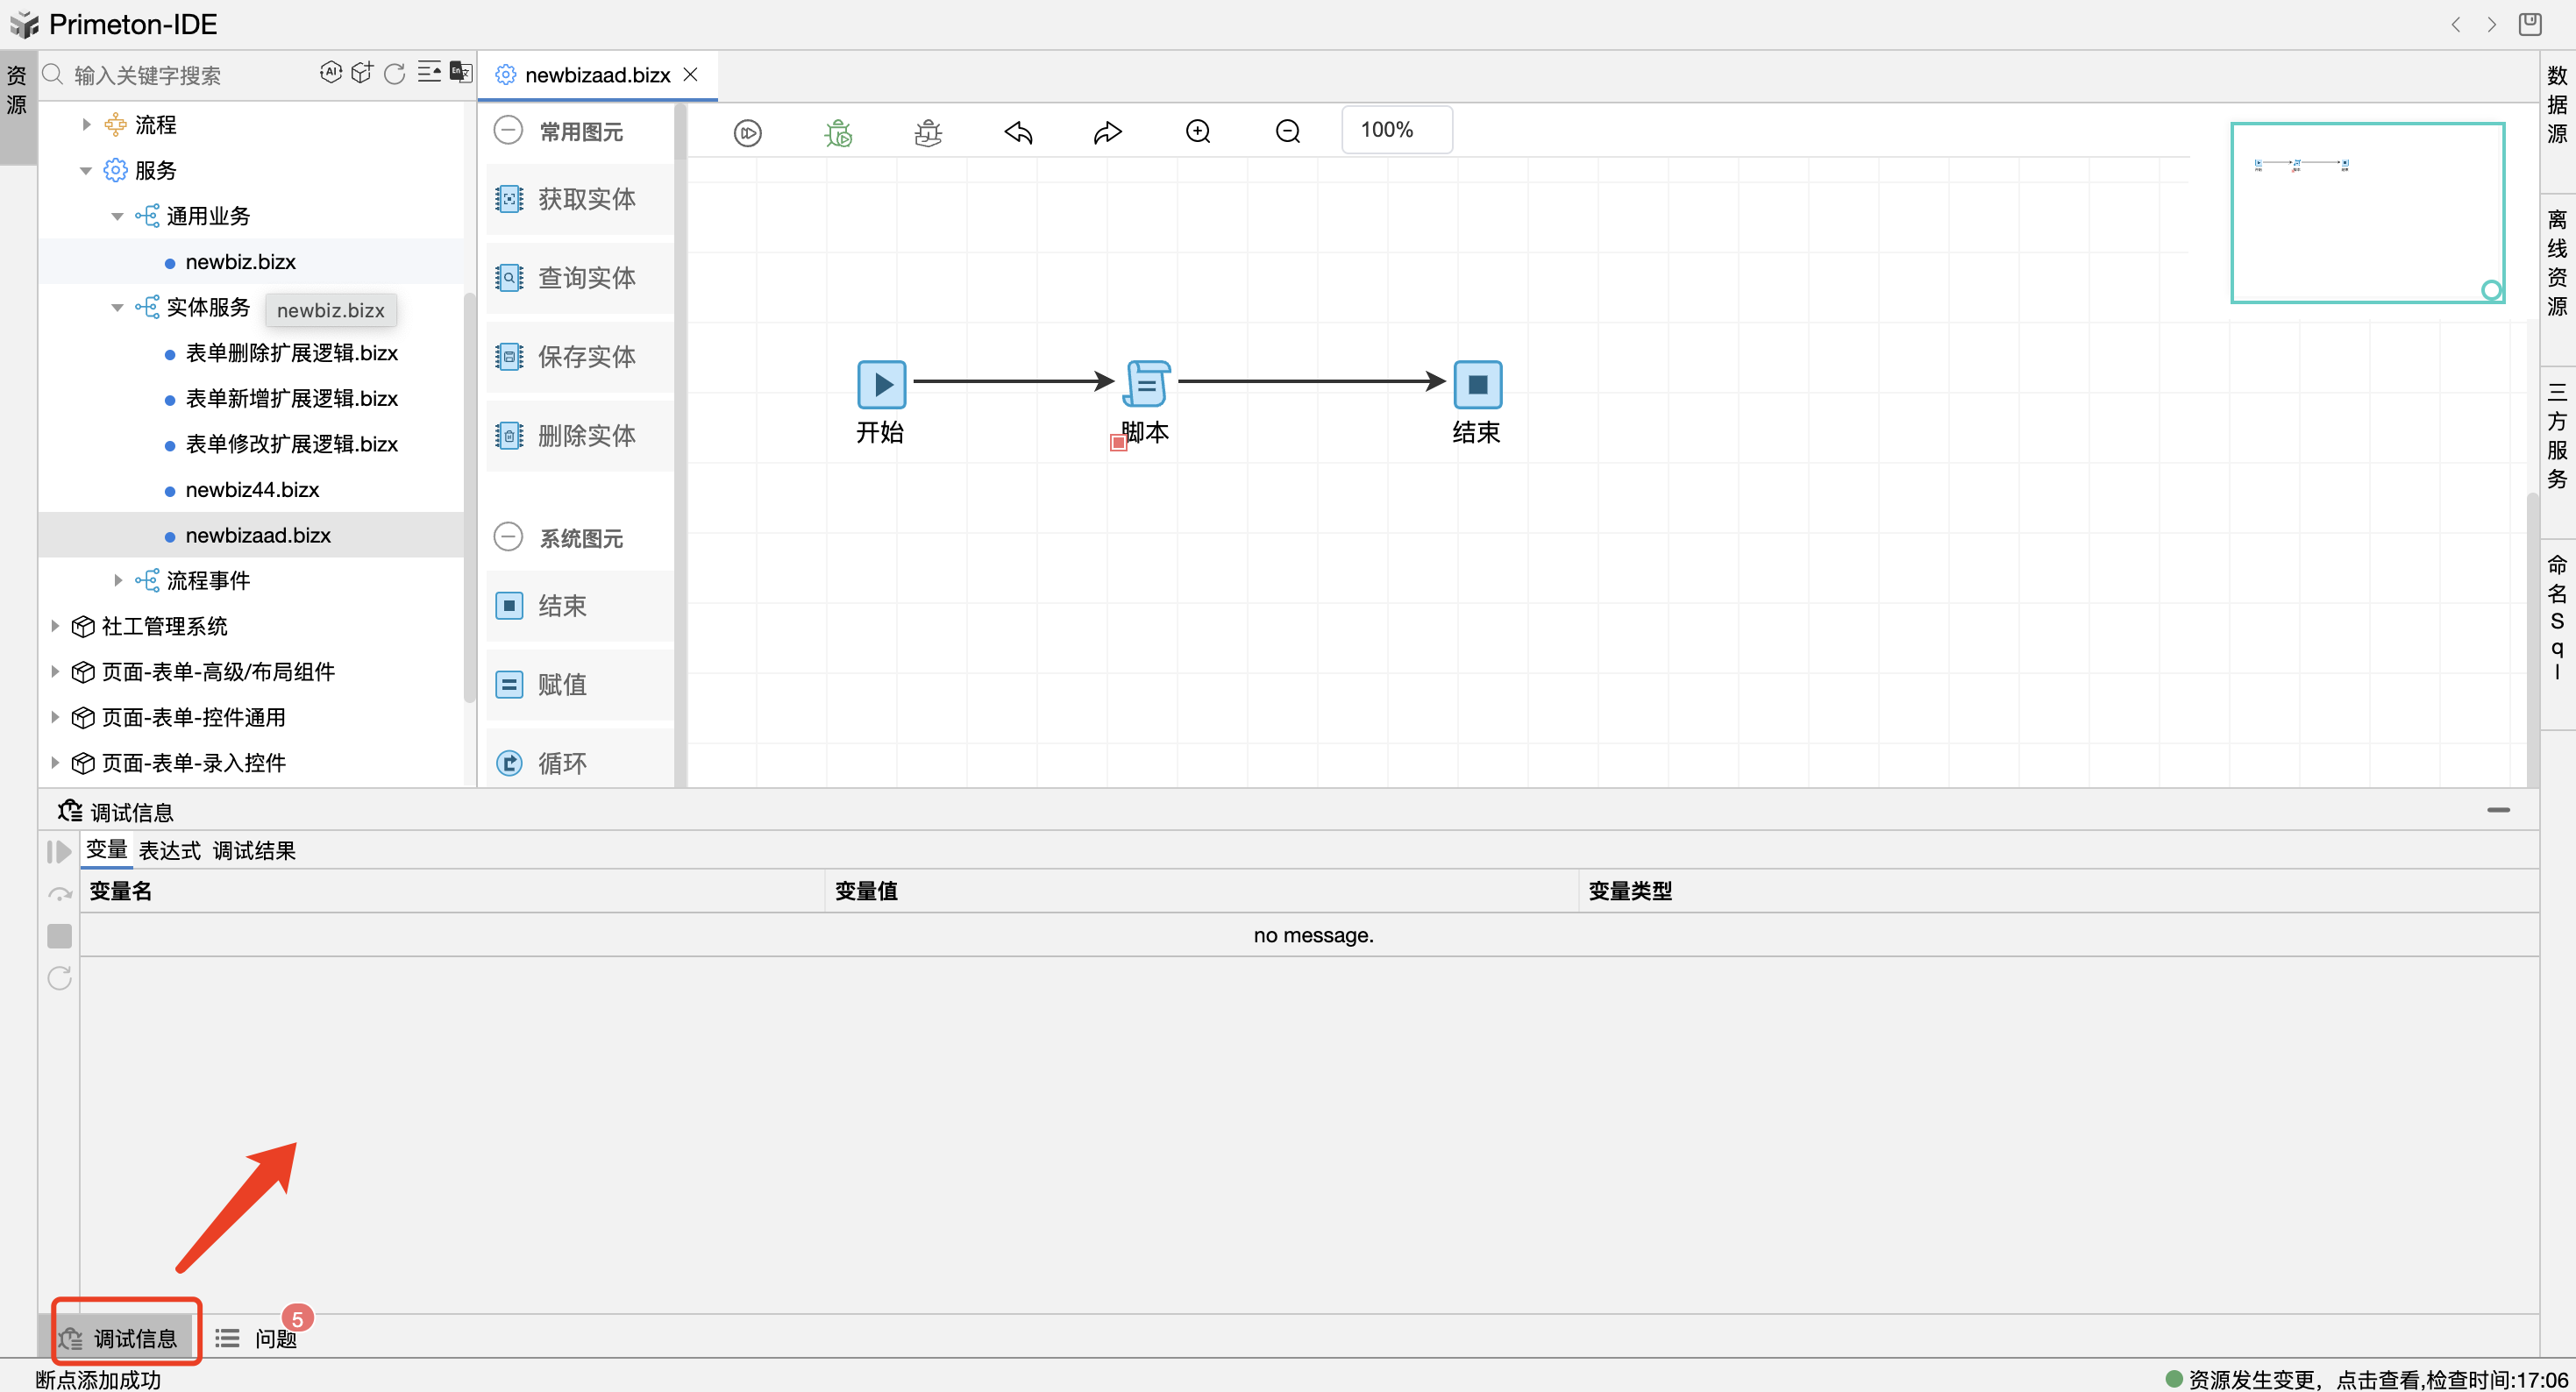The height and width of the screenshot is (1392, 2576).
Task: Click the redo arrow icon
Action: tap(1107, 133)
